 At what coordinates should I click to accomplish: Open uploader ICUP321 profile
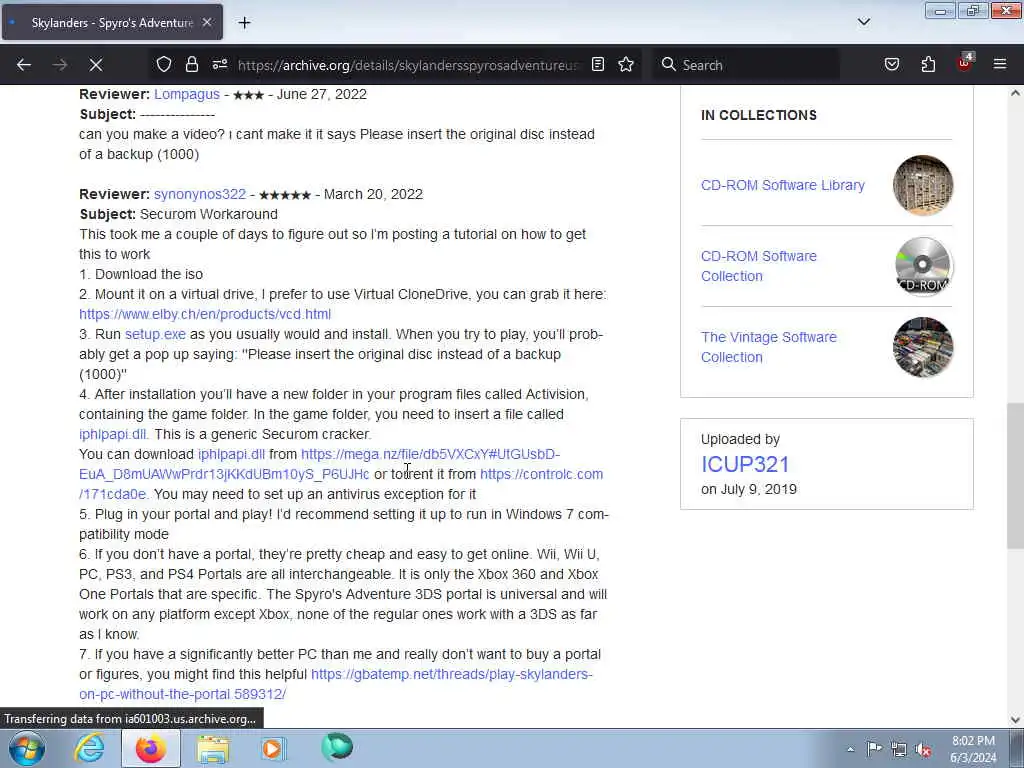745,464
